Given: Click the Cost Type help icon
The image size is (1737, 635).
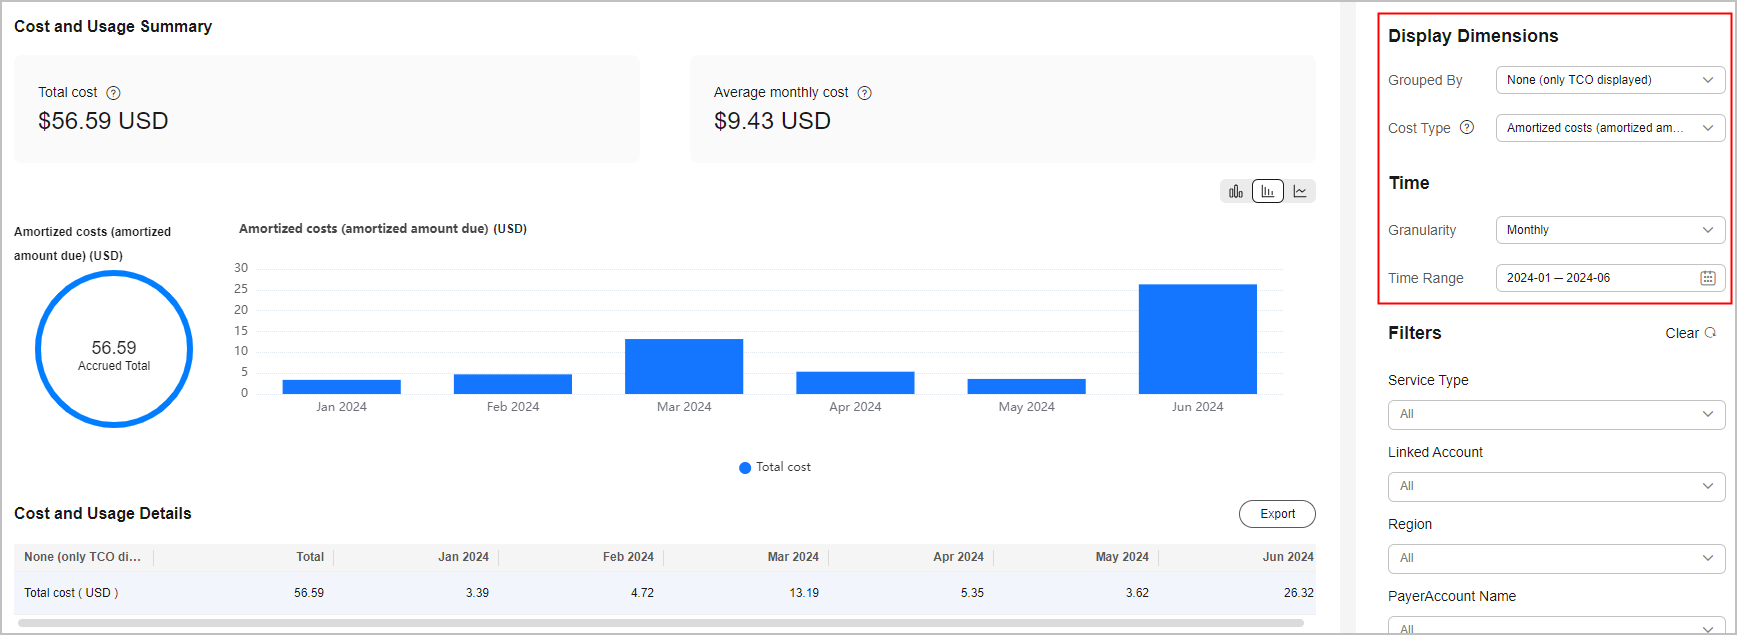Looking at the screenshot, I should [x=1467, y=127].
